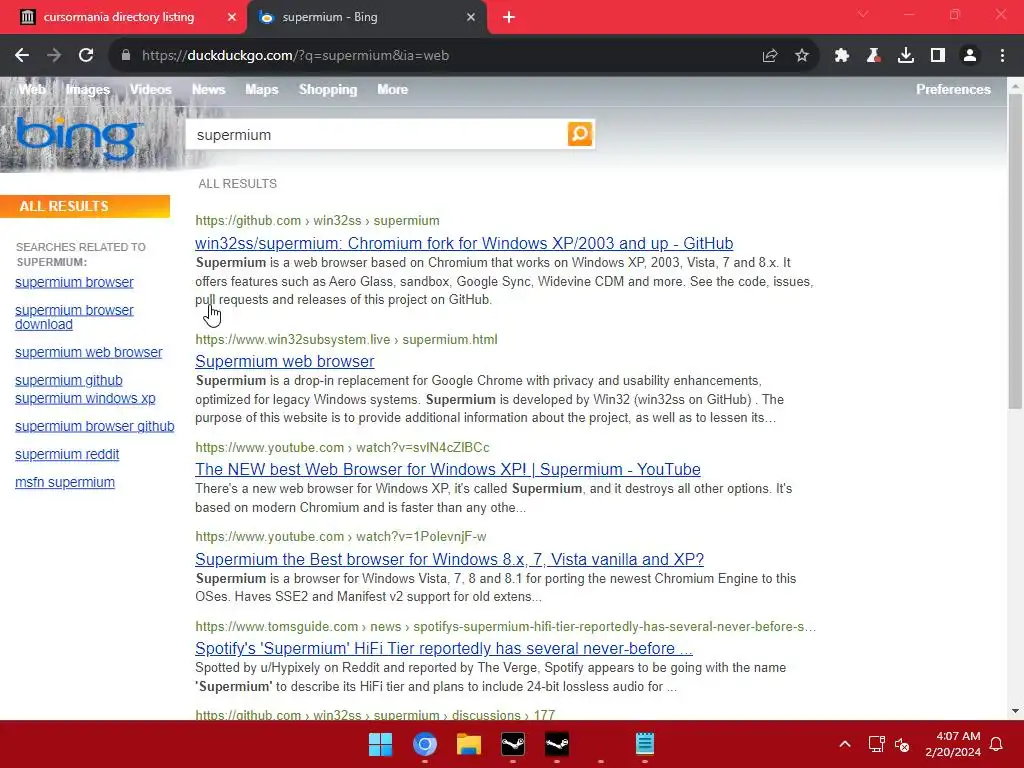Viewport: 1024px width, 768px height.
Task: Select the orange ALL RESULTS filter
Action: point(85,206)
